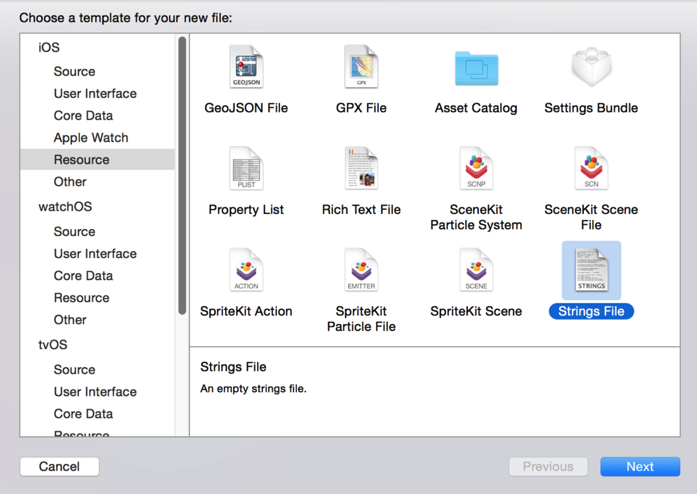Select the SpriteKit Particle File EMITTER icon
Image resolution: width=697 pixels, height=494 pixels.
click(361, 270)
